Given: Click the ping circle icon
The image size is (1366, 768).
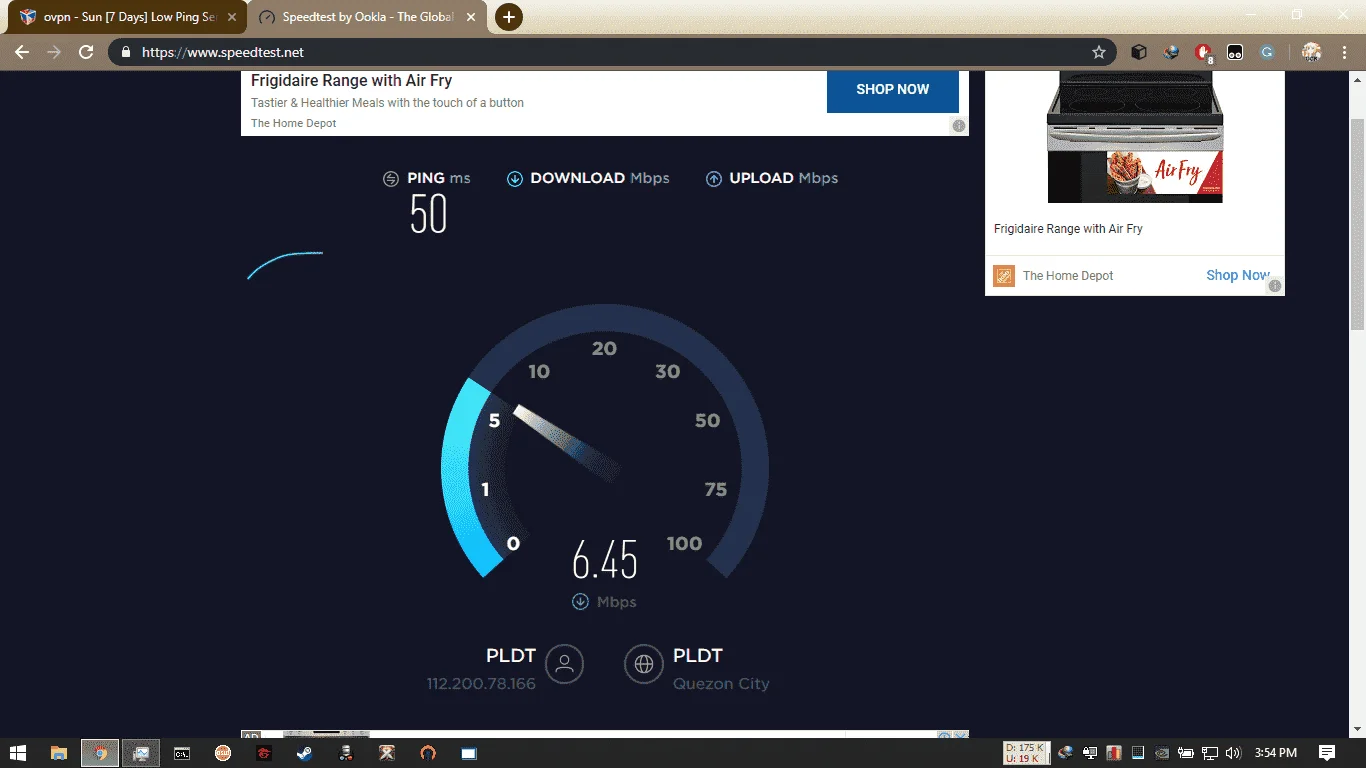Looking at the screenshot, I should [x=391, y=179].
